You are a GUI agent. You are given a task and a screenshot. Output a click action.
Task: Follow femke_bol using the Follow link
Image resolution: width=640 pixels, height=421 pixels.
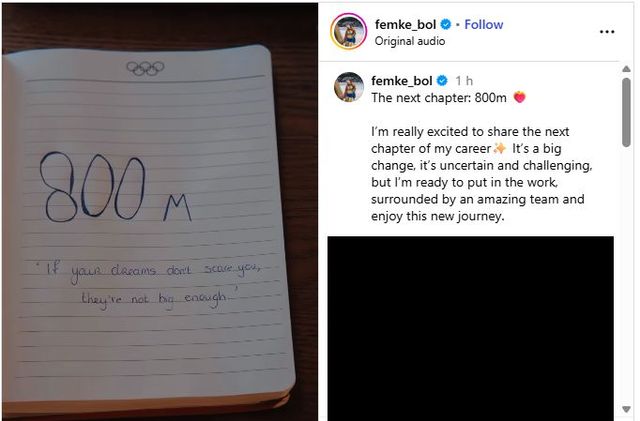(483, 24)
